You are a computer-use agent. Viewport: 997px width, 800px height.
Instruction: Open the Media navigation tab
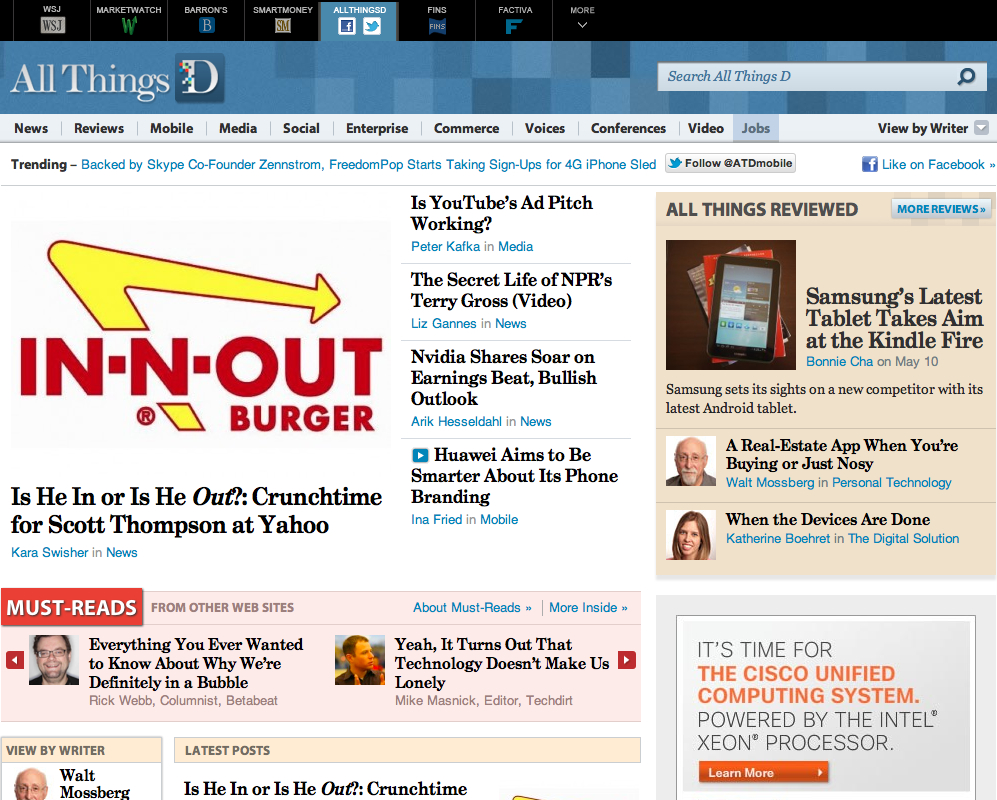(238, 128)
